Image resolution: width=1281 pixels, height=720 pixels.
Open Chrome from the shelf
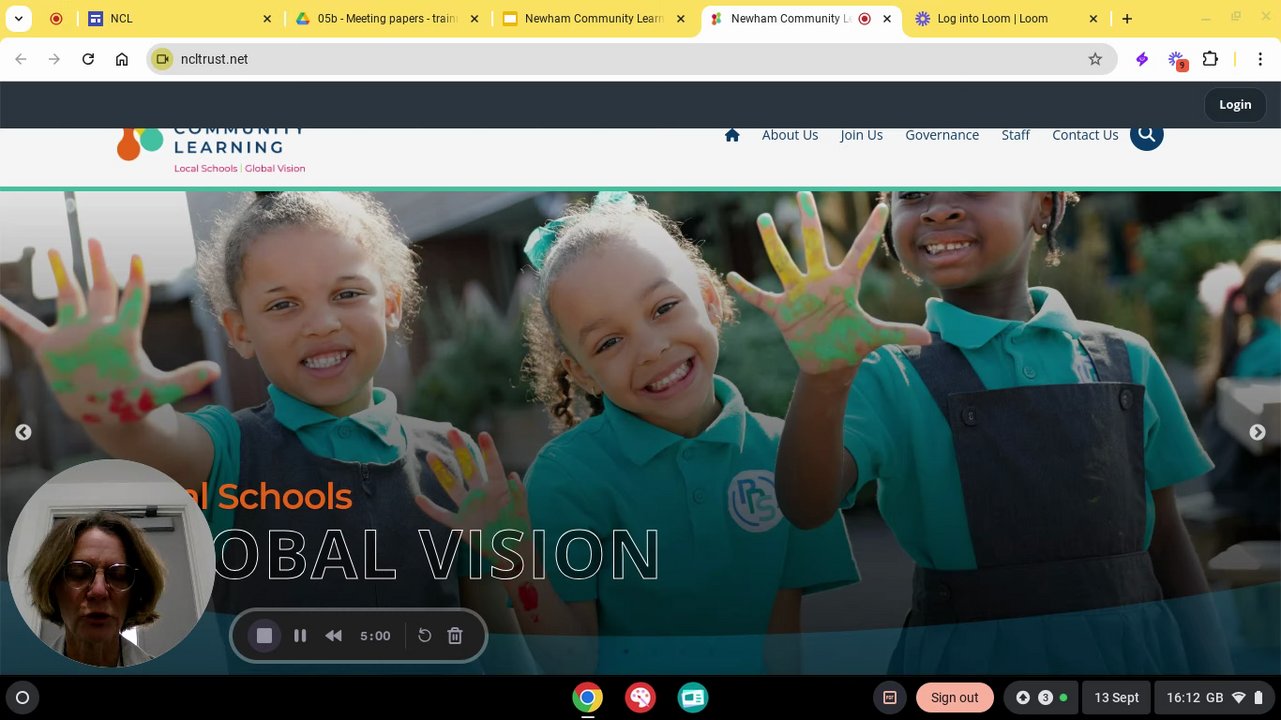point(588,698)
